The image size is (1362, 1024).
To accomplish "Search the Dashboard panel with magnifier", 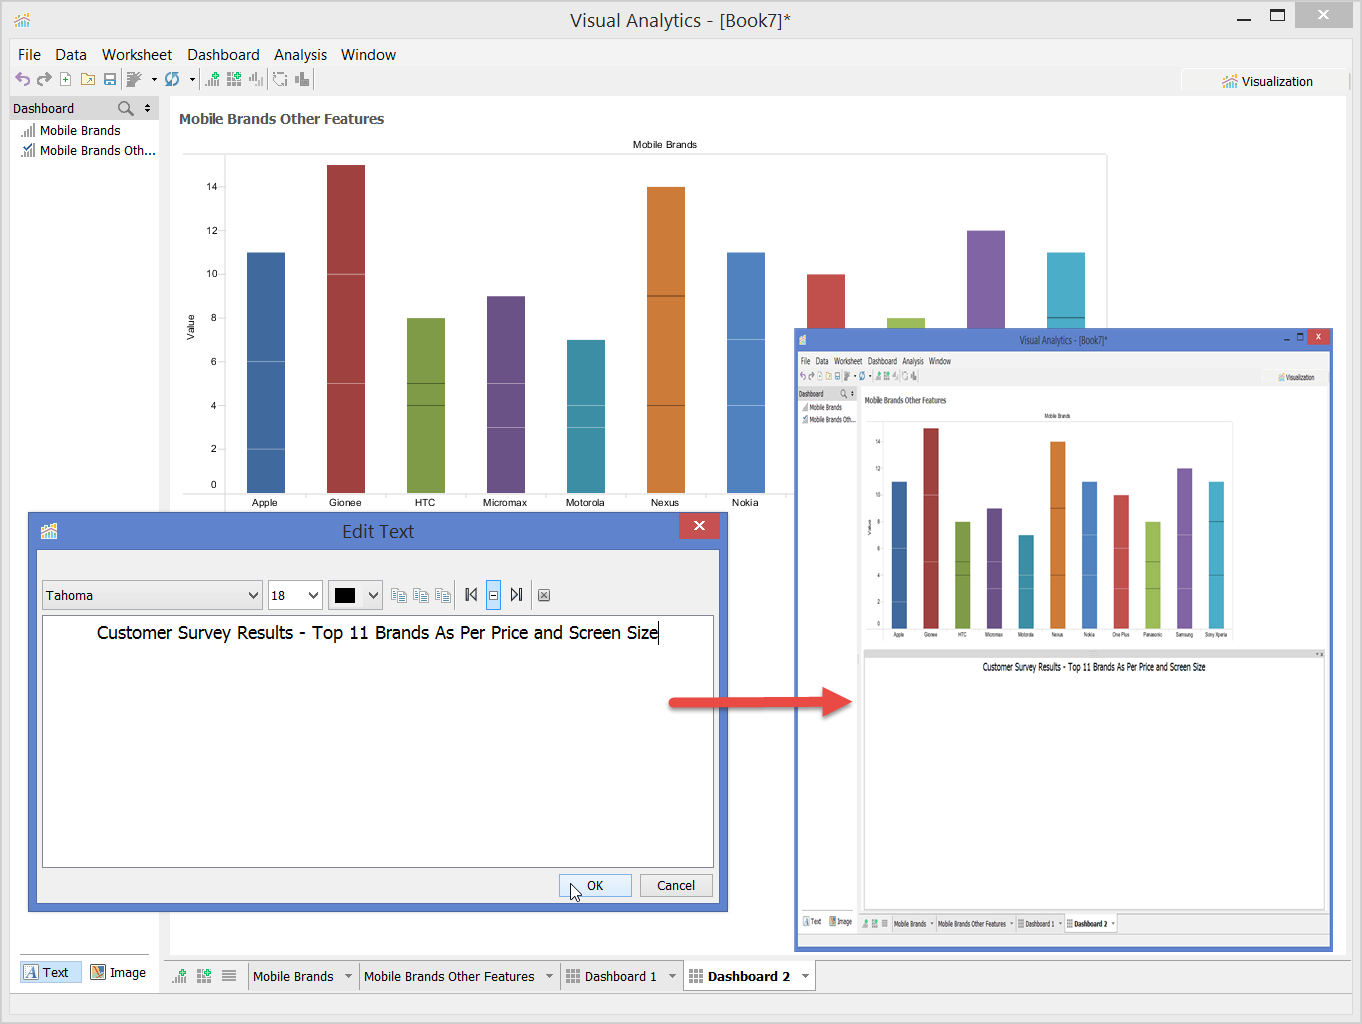I will (x=126, y=108).
